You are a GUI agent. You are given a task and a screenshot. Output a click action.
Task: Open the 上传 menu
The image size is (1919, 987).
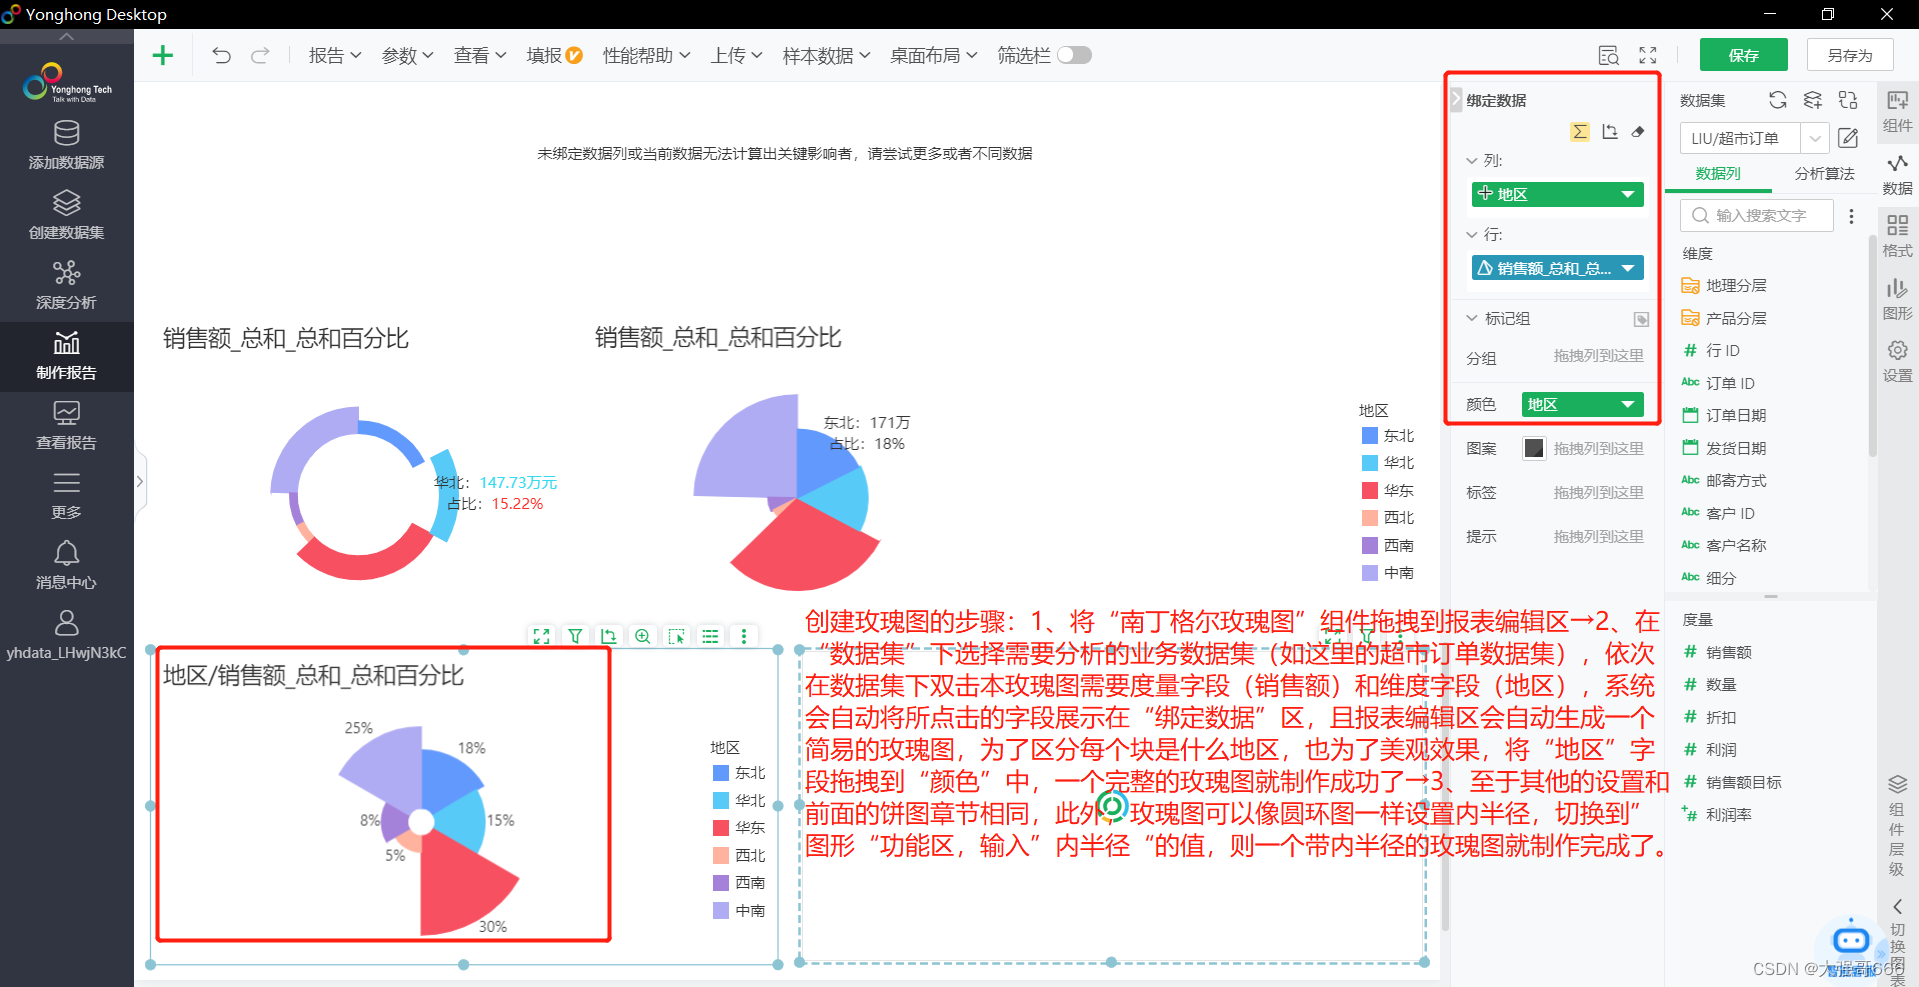736,56
